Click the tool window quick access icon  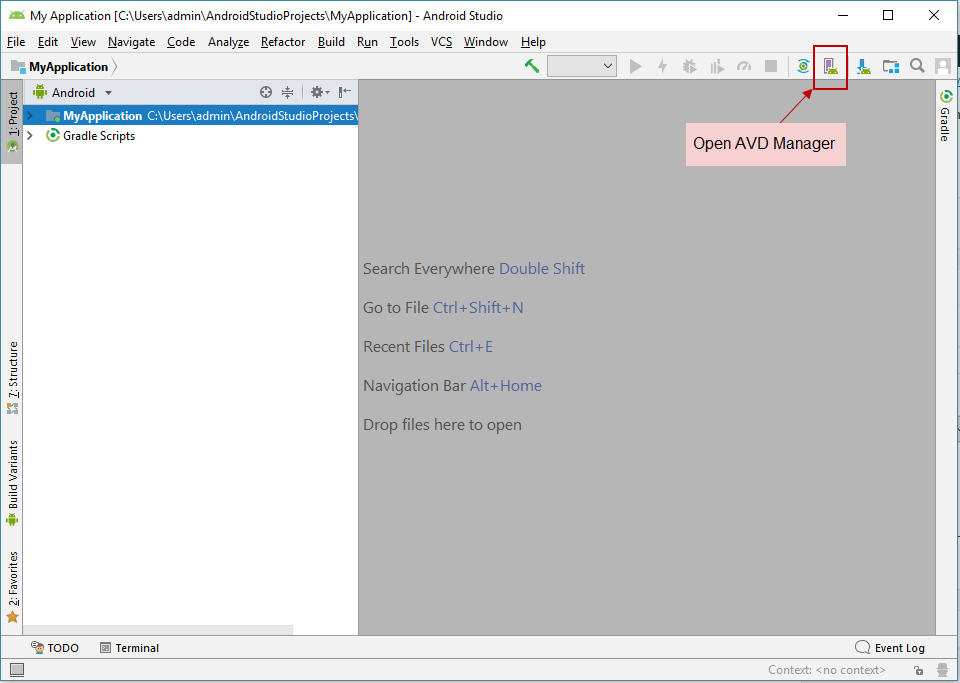(x=17, y=670)
